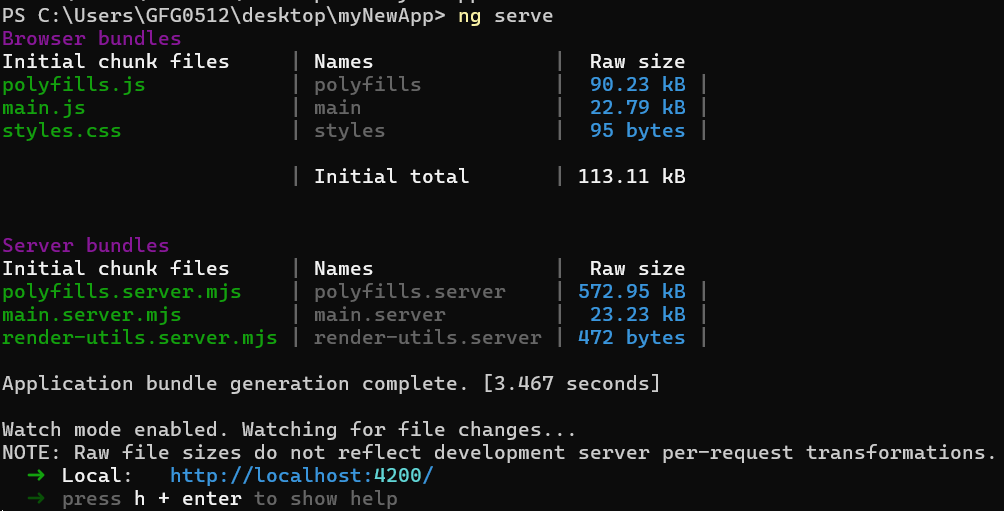Select the polyfills.server.mjs file name
Viewport: 1004px width, 511px height.
[122, 292]
